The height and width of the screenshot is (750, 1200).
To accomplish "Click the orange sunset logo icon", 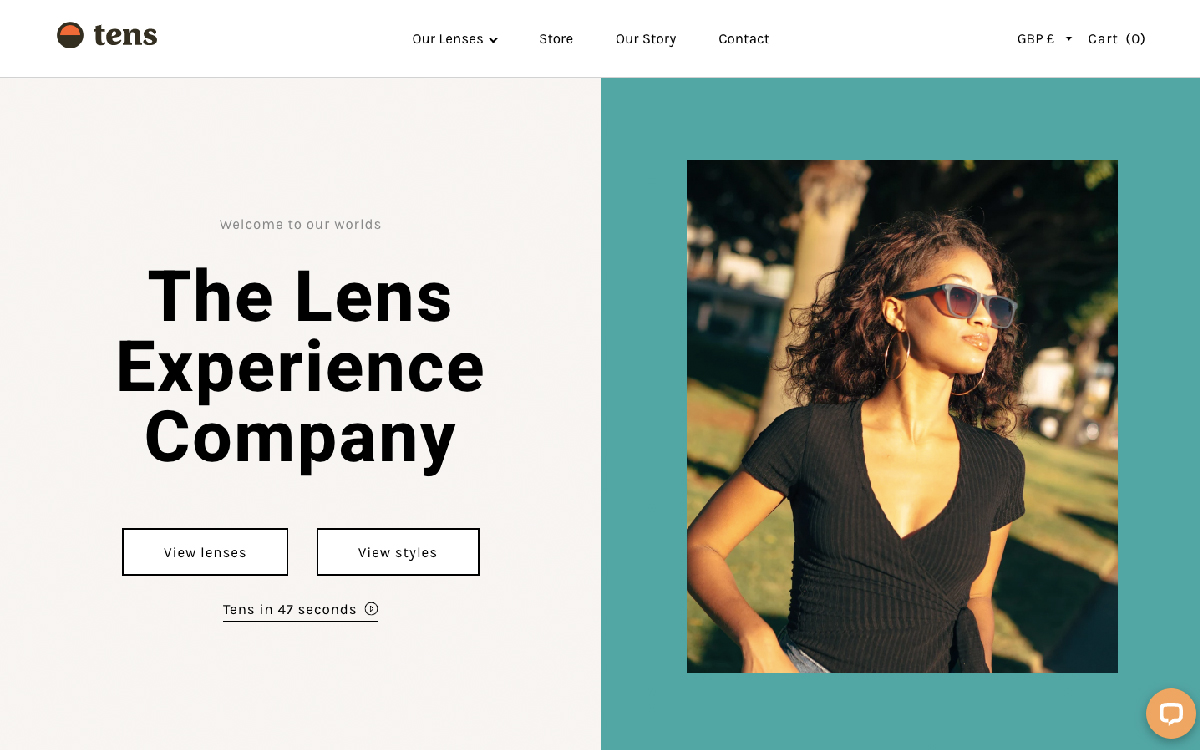I will click(x=70, y=36).
